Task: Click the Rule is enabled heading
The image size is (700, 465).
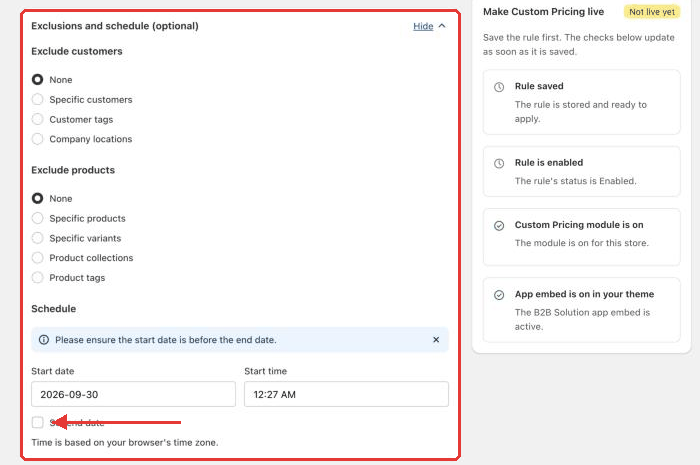Action: (x=549, y=162)
